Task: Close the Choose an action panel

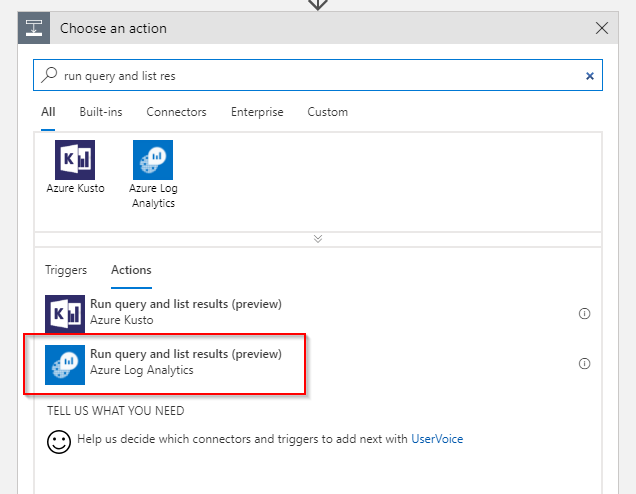Action: pyautogui.click(x=602, y=28)
